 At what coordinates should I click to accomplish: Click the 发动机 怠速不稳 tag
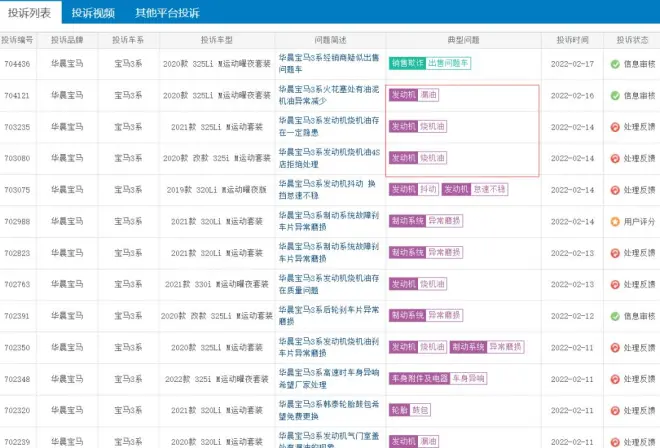[x=475, y=189]
